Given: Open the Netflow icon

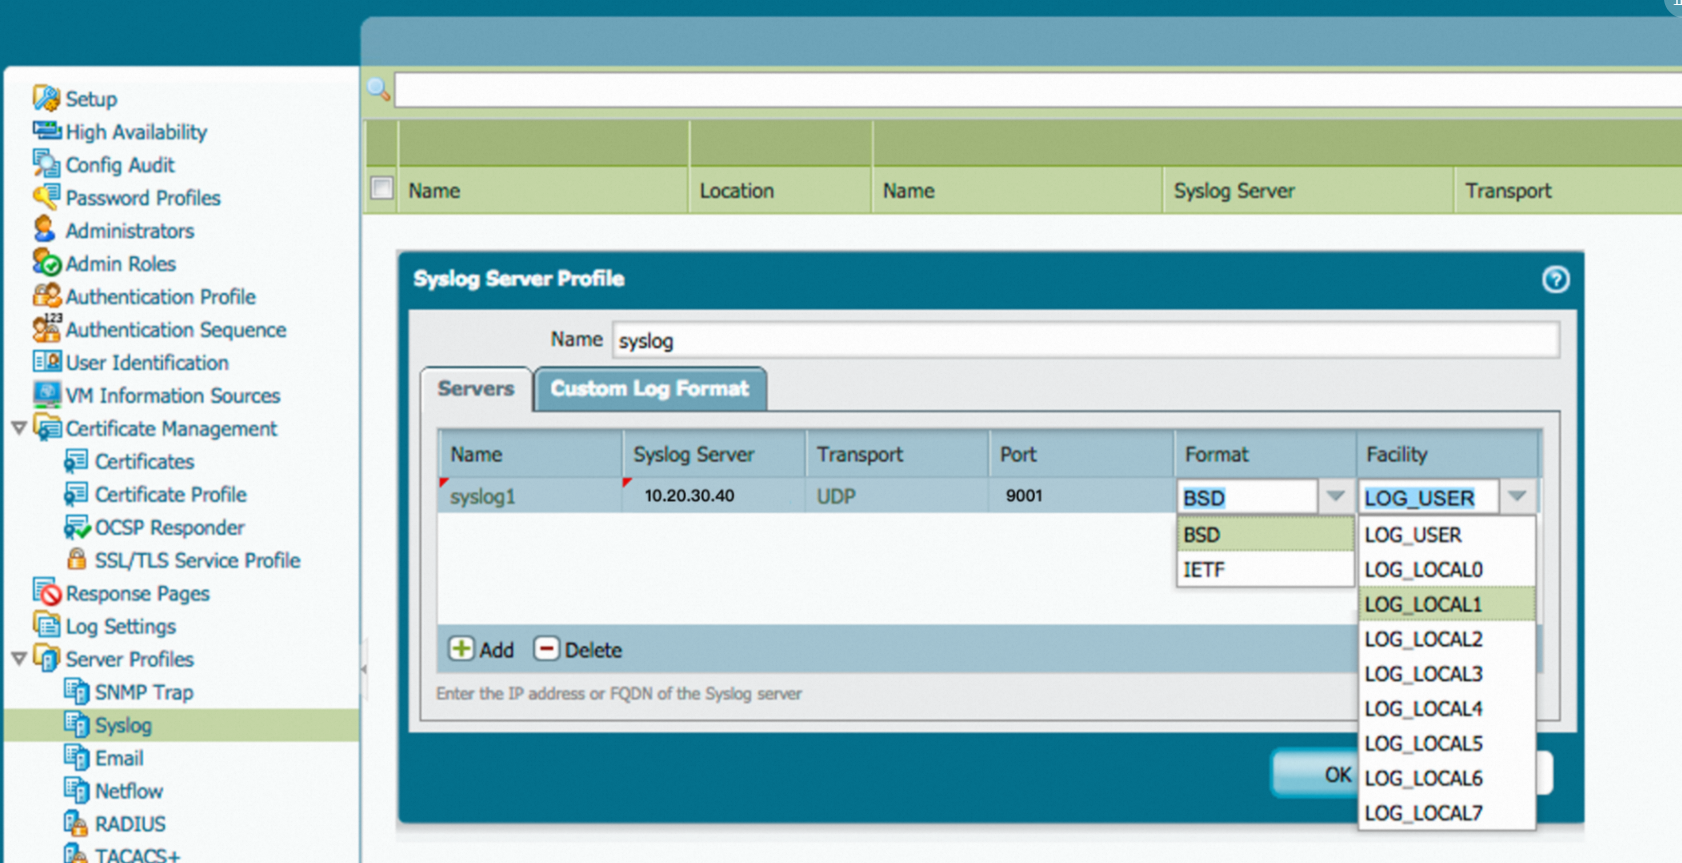Looking at the screenshot, I should coord(76,790).
